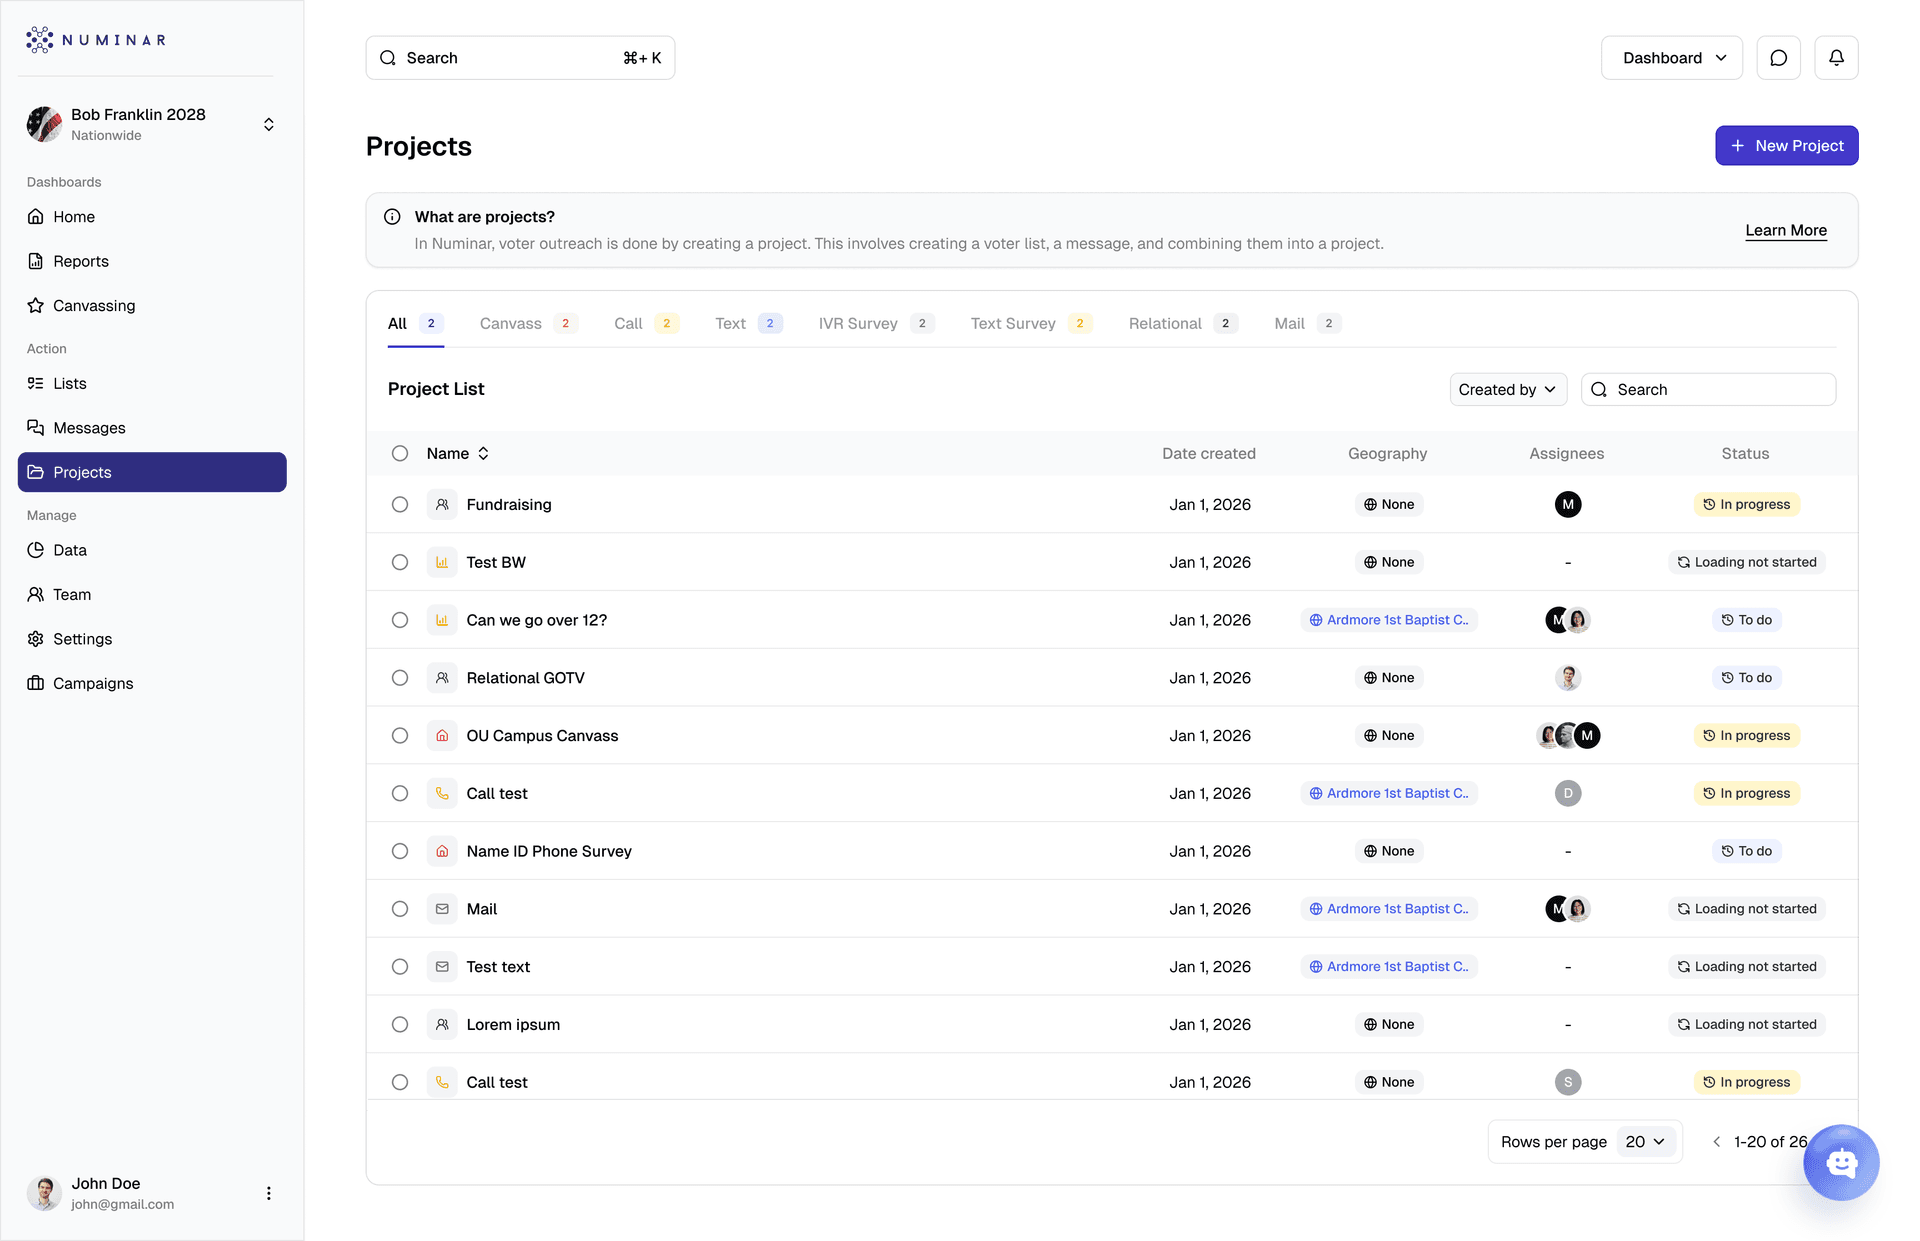1920x1241 pixels.
Task: Select the Can we go over 12? row
Action: tap(400, 620)
